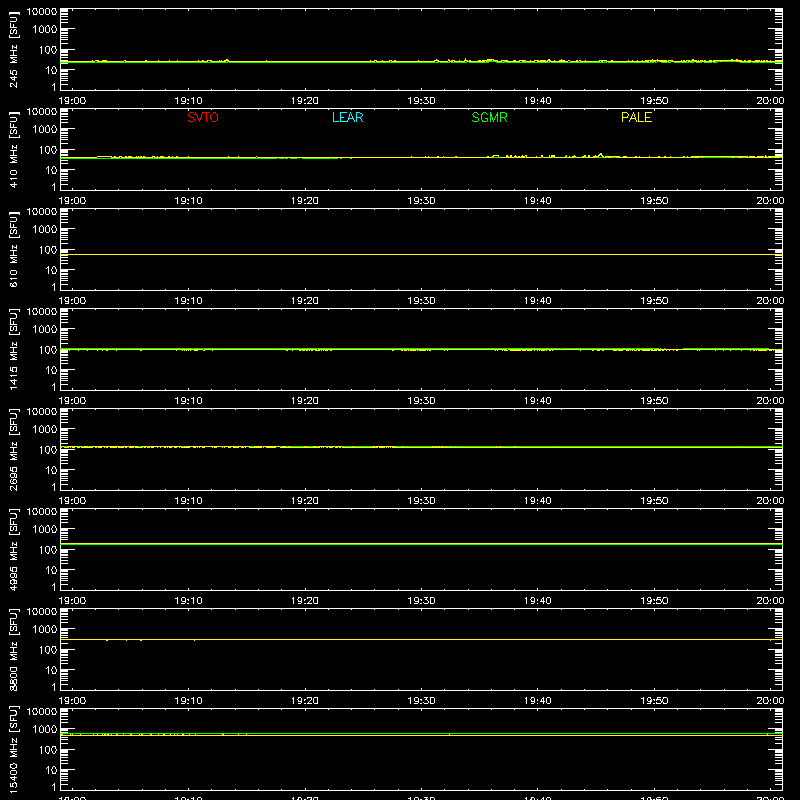Click the yellow PALE station legend label
The height and width of the screenshot is (800, 800).
pos(636,117)
